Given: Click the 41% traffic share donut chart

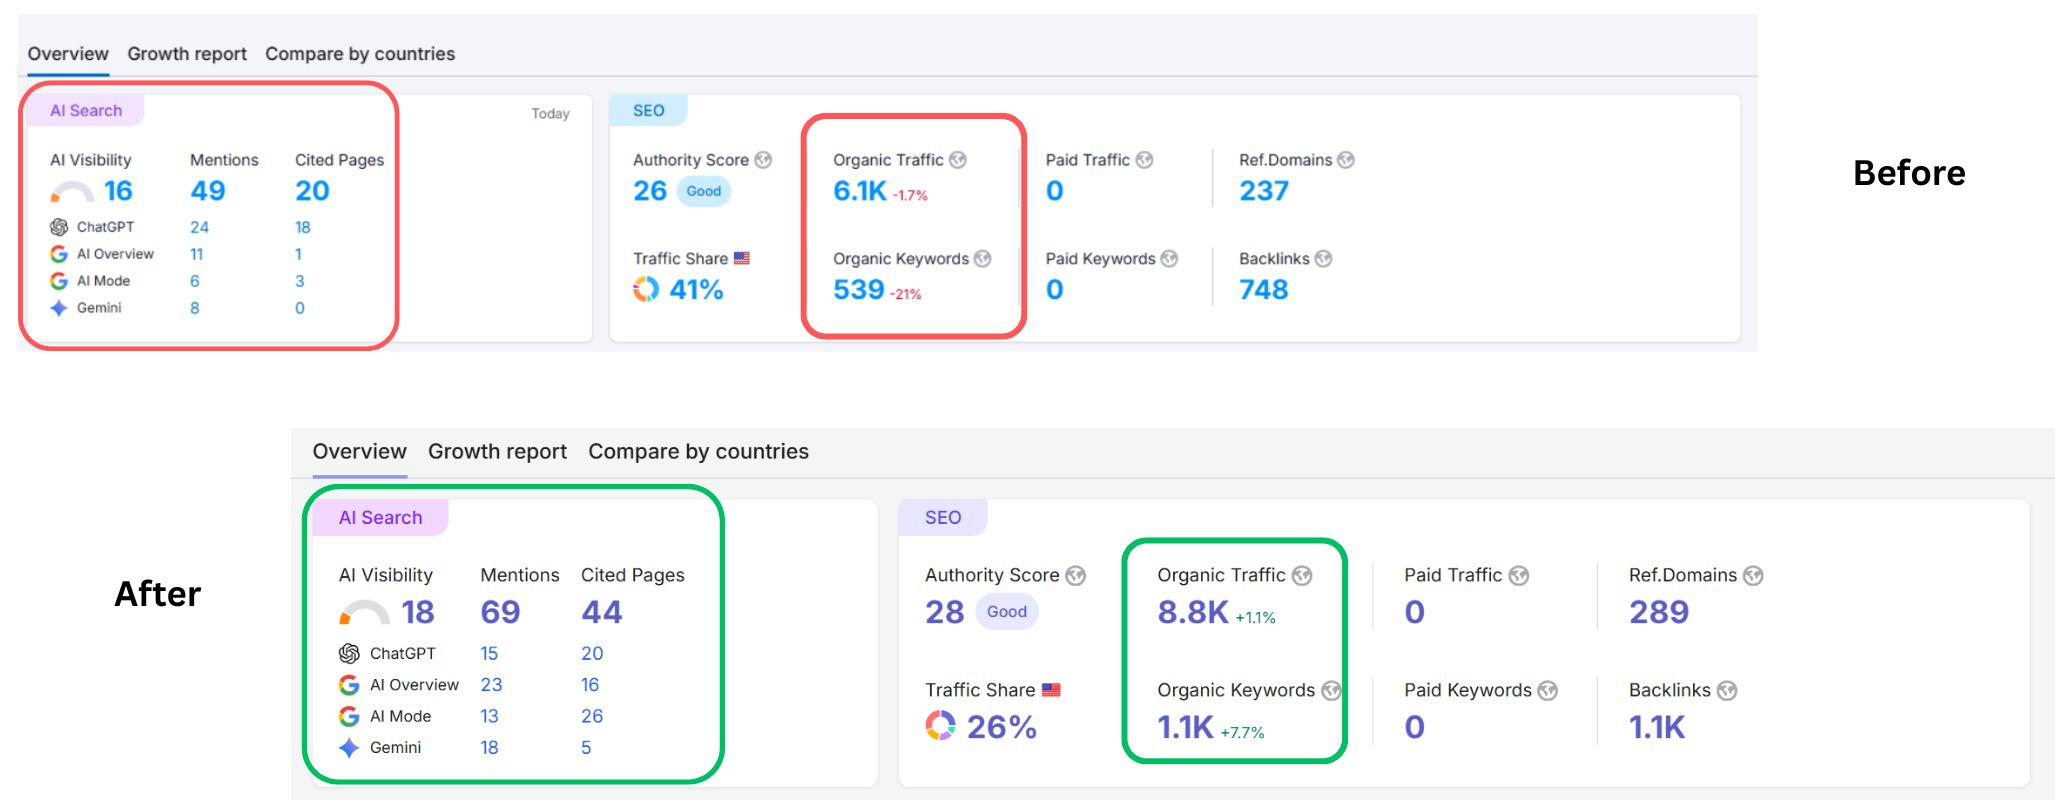Looking at the screenshot, I should tap(646, 289).
